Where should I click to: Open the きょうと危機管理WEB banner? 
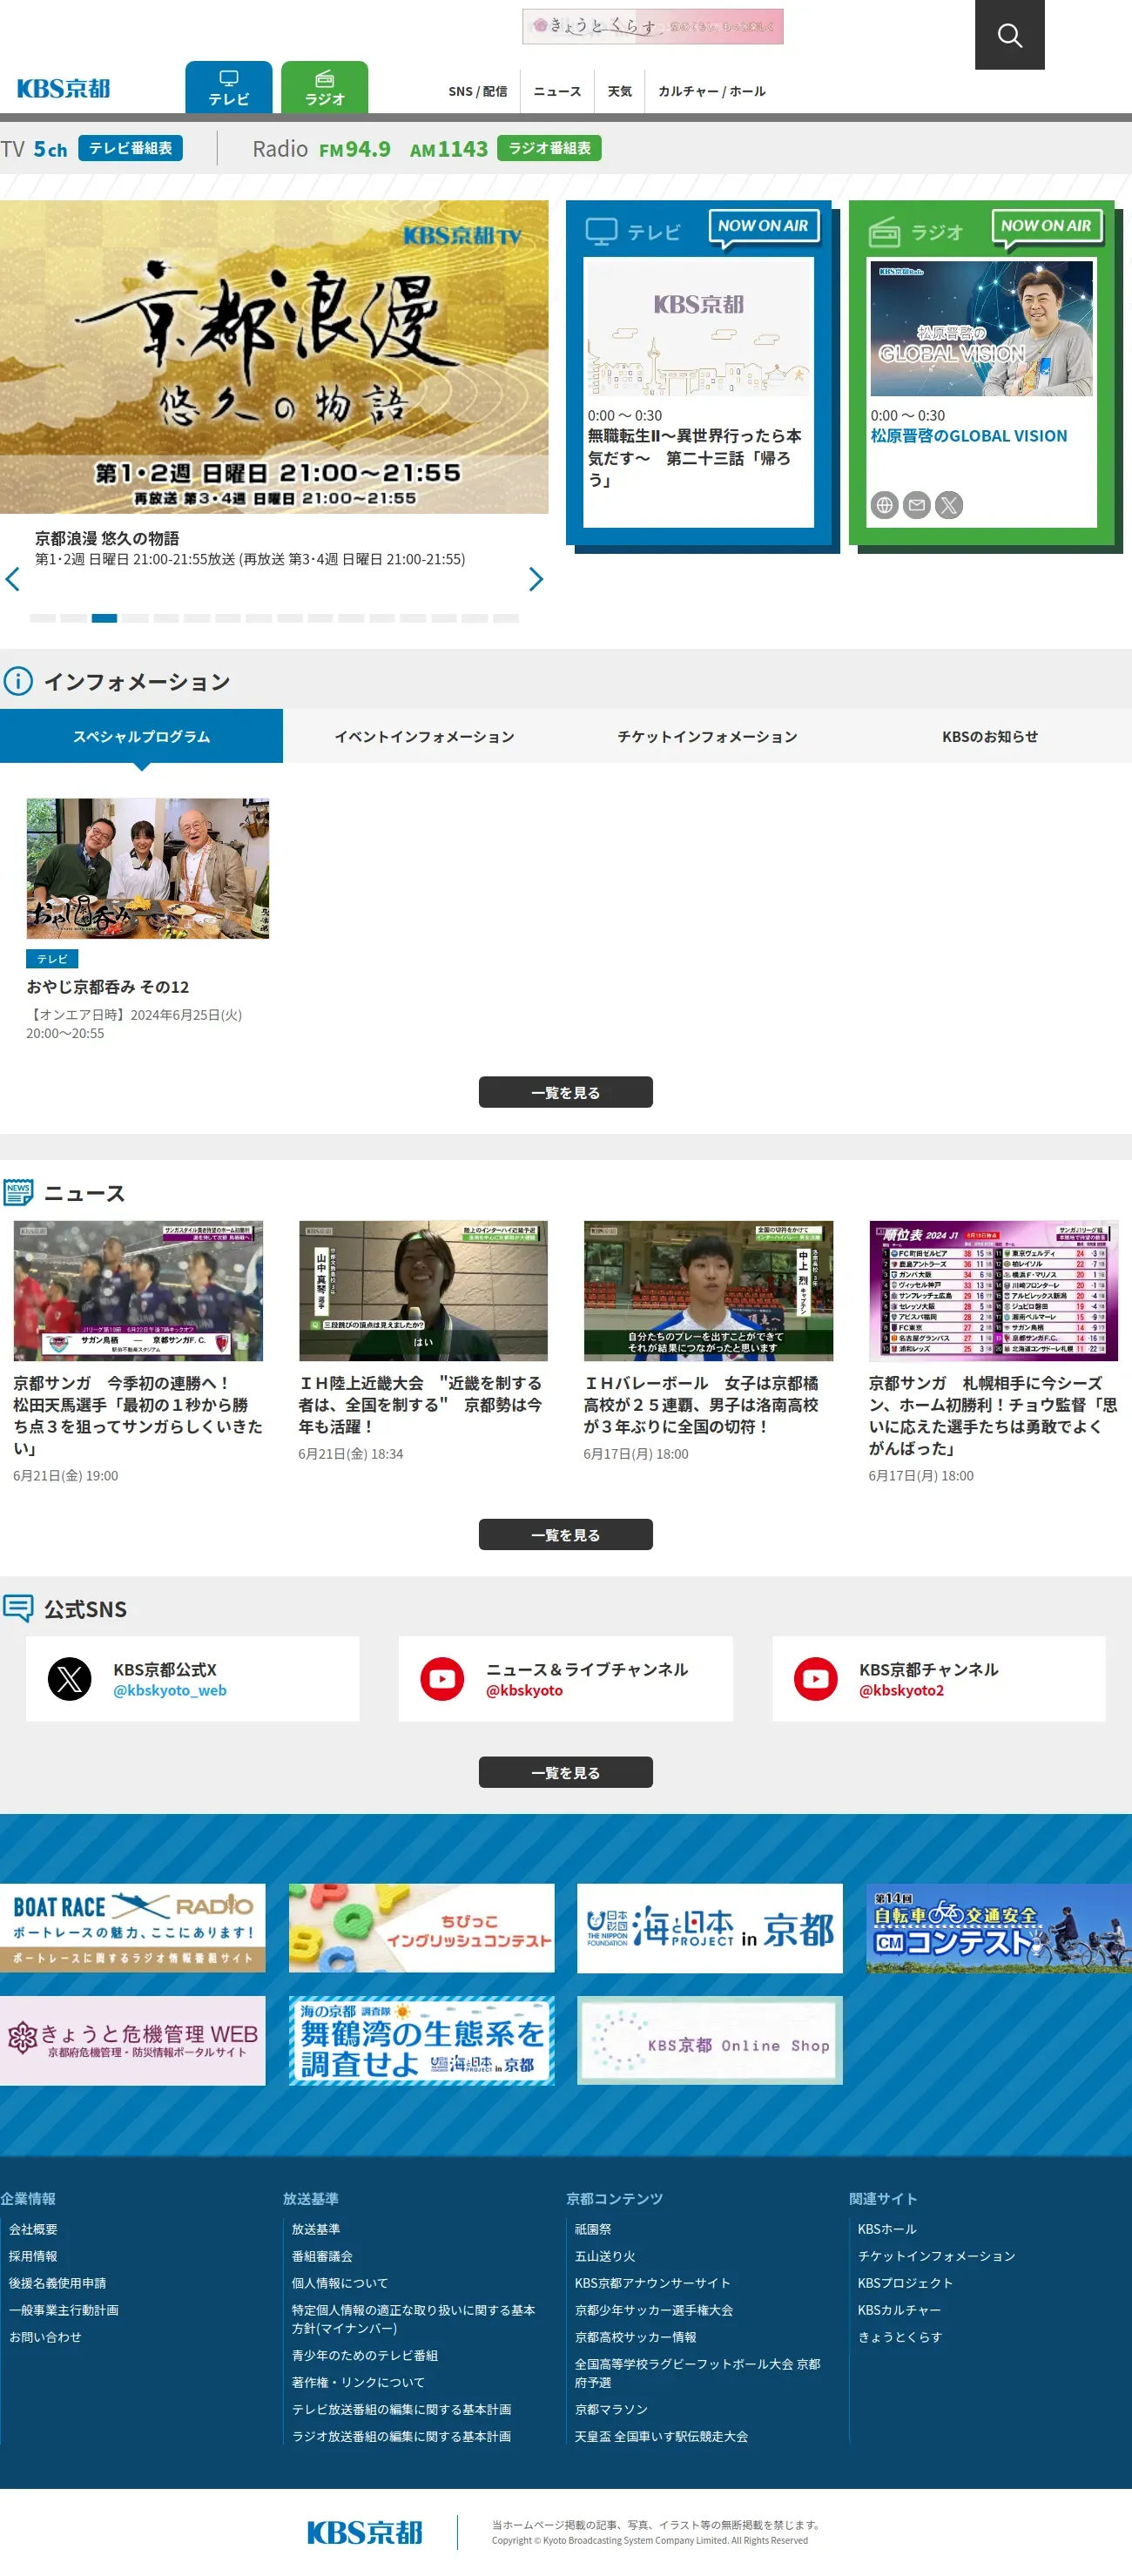(x=132, y=2040)
